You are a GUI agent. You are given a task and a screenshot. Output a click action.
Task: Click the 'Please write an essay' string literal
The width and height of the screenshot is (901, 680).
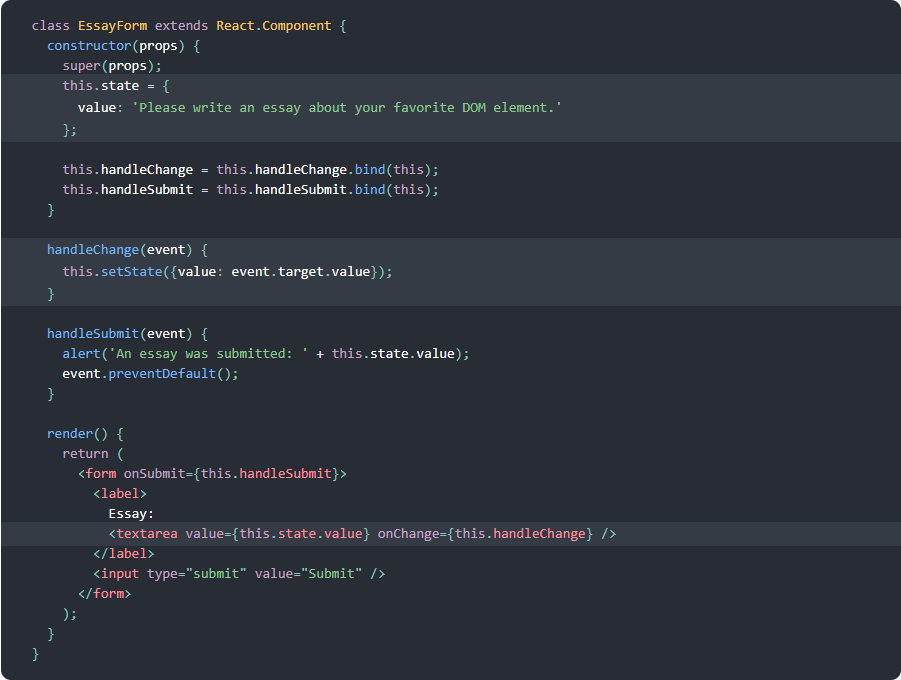pos(347,107)
